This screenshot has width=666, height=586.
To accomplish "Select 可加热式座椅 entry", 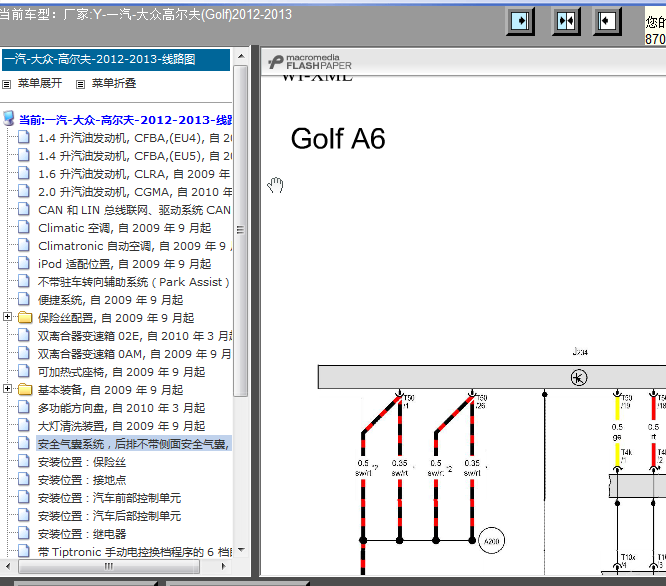I will pyautogui.click(x=121, y=372).
